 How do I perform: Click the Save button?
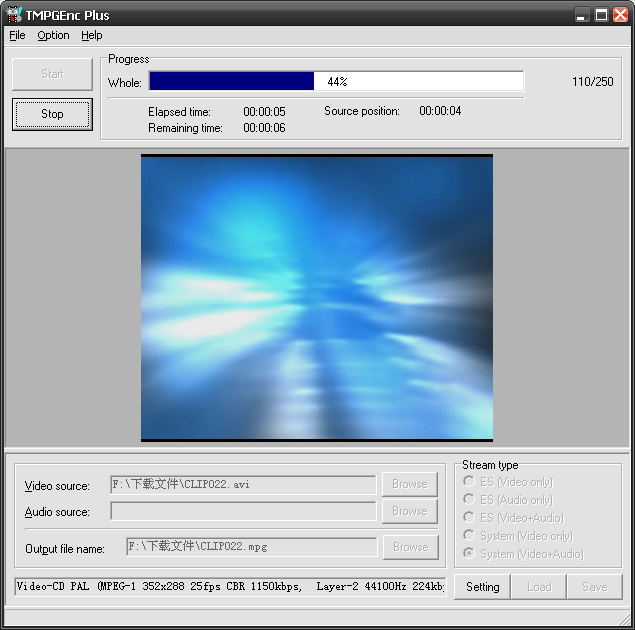(x=595, y=587)
